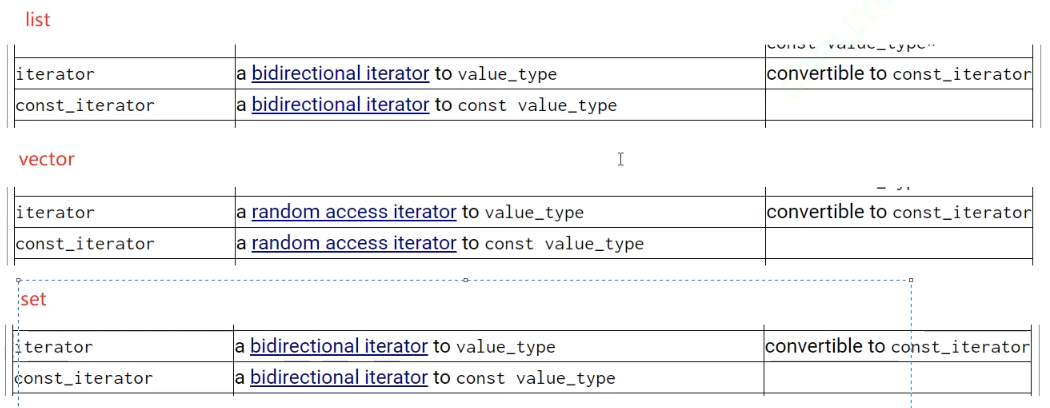This screenshot has width=1050, height=408.
Task: Follow bidirectional iterator link in set const_iterator row
Action: click(339, 377)
